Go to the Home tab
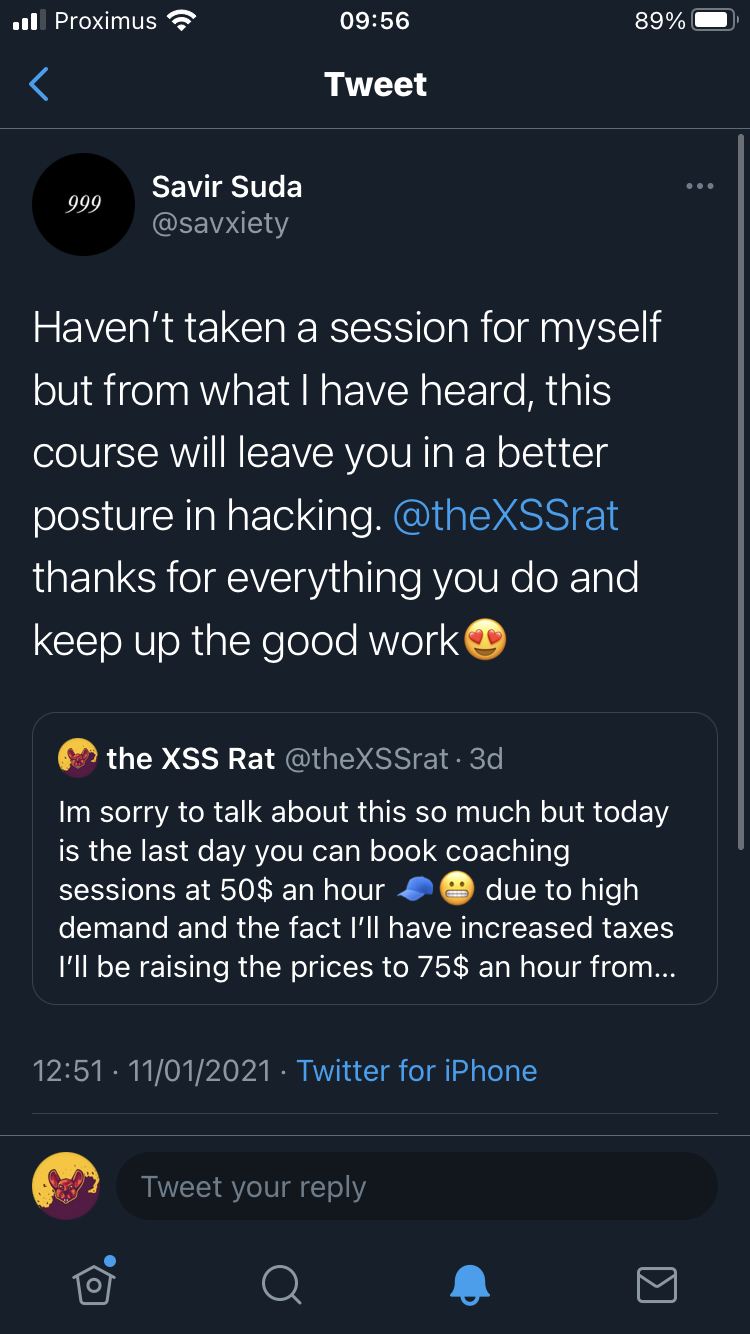 coord(94,1284)
